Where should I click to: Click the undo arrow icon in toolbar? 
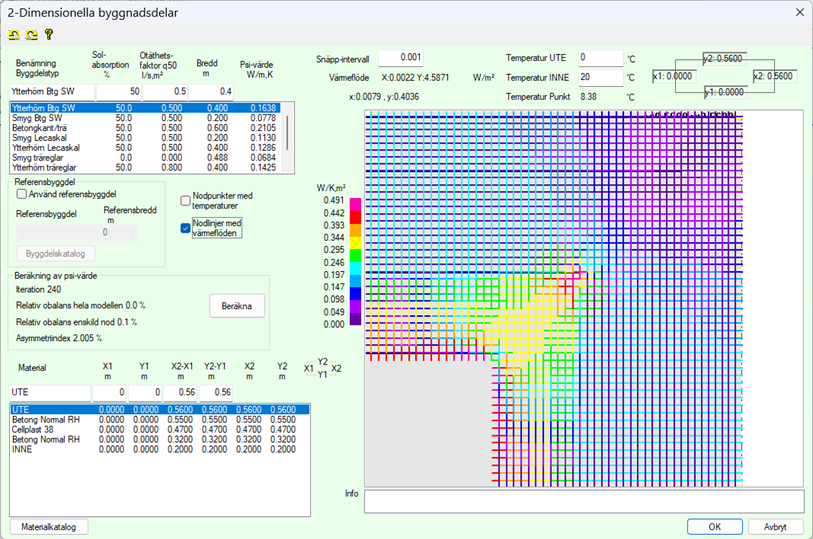[x=14, y=34]
